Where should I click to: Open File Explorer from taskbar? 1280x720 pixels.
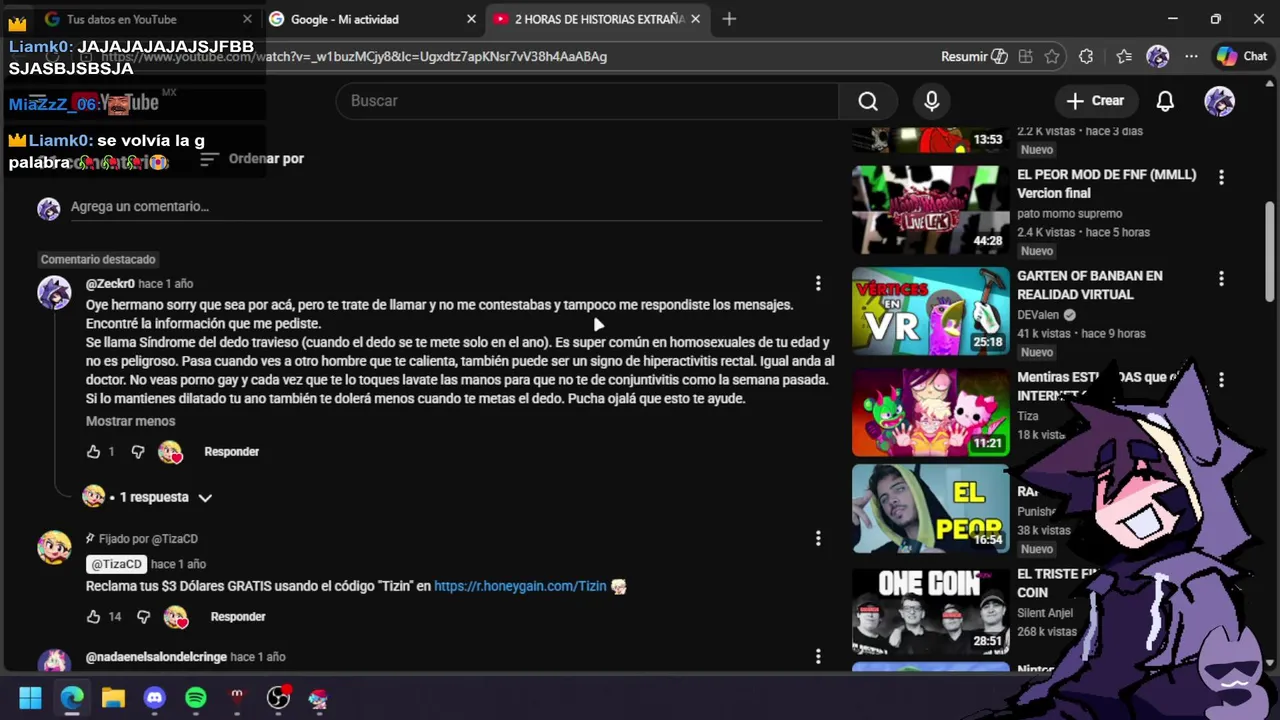(x=113, y=698)
